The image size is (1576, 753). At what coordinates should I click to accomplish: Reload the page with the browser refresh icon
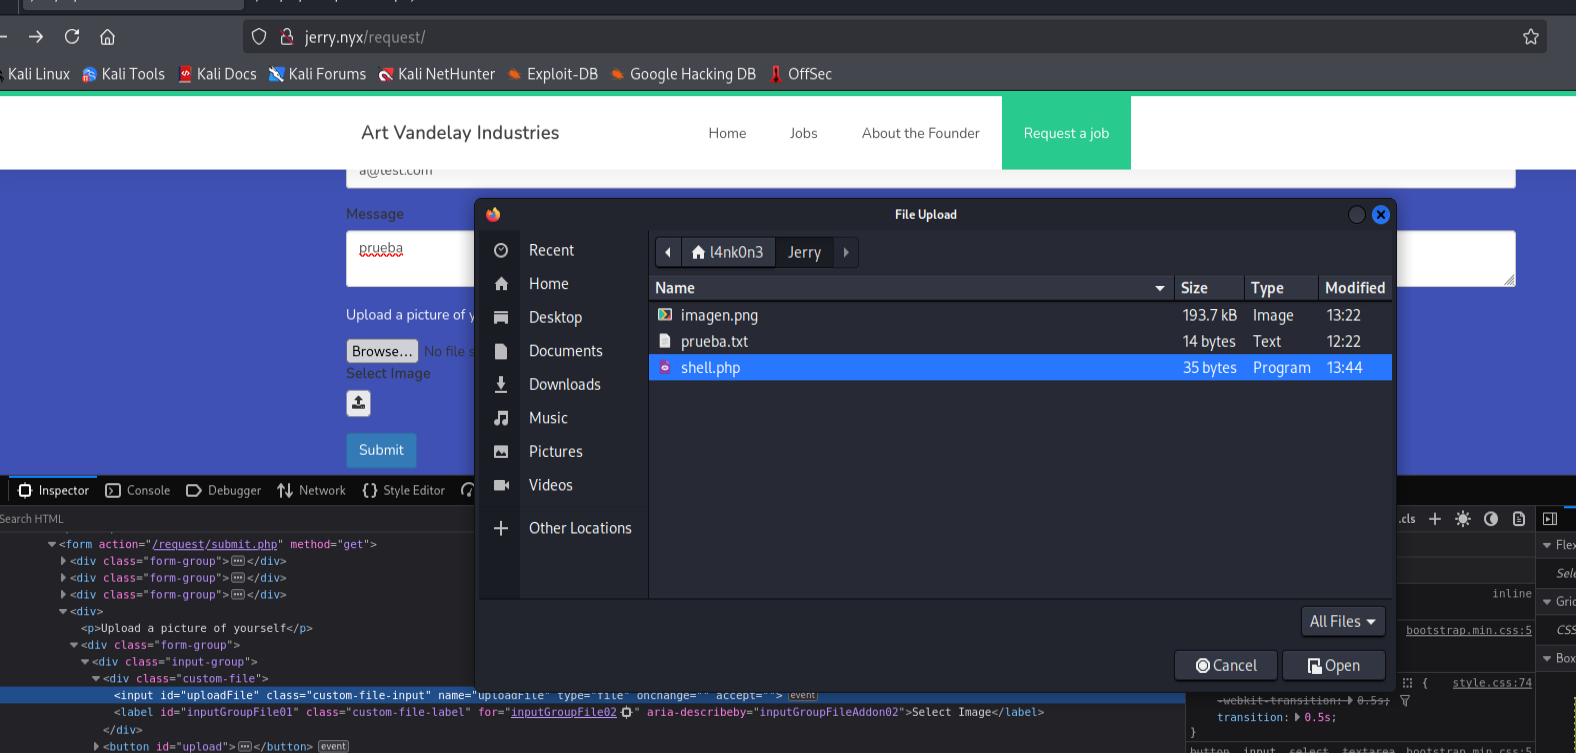click(72, 37)
